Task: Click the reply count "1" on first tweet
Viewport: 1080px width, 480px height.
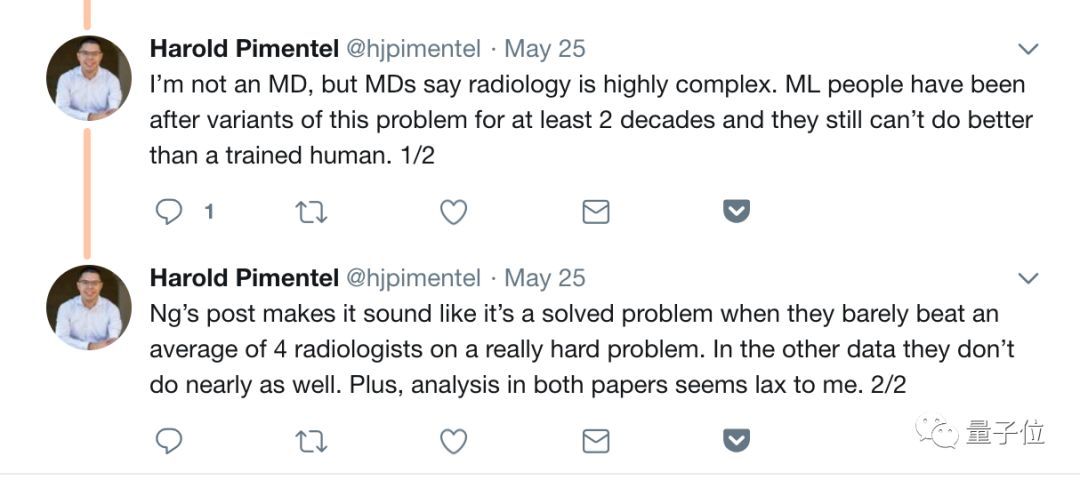Action: click(x=209, y=212)
